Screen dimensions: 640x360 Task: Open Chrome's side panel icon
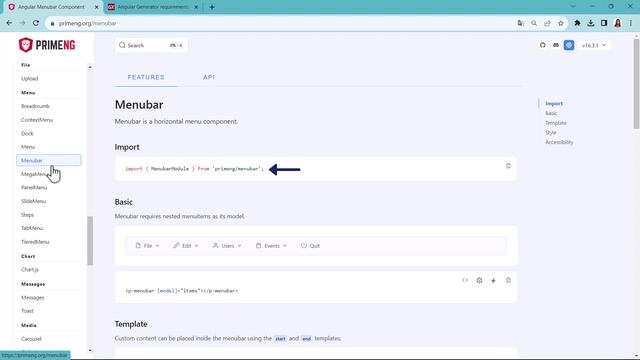(x=604, y=23)
